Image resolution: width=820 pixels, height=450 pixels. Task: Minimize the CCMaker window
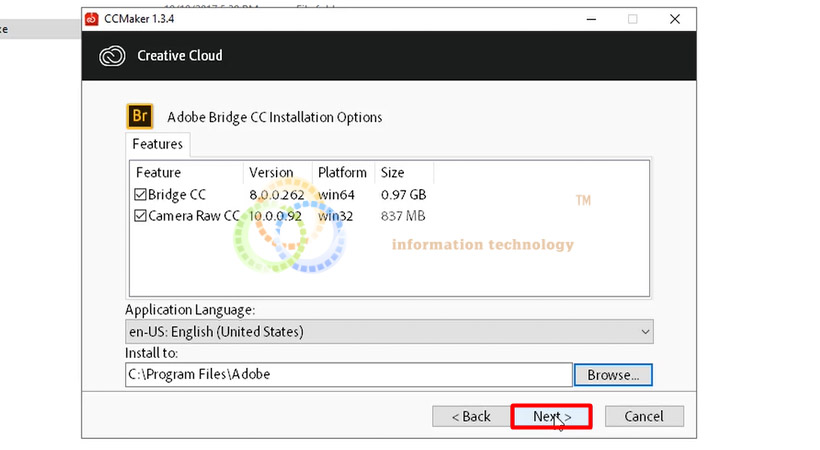(587, 18)
